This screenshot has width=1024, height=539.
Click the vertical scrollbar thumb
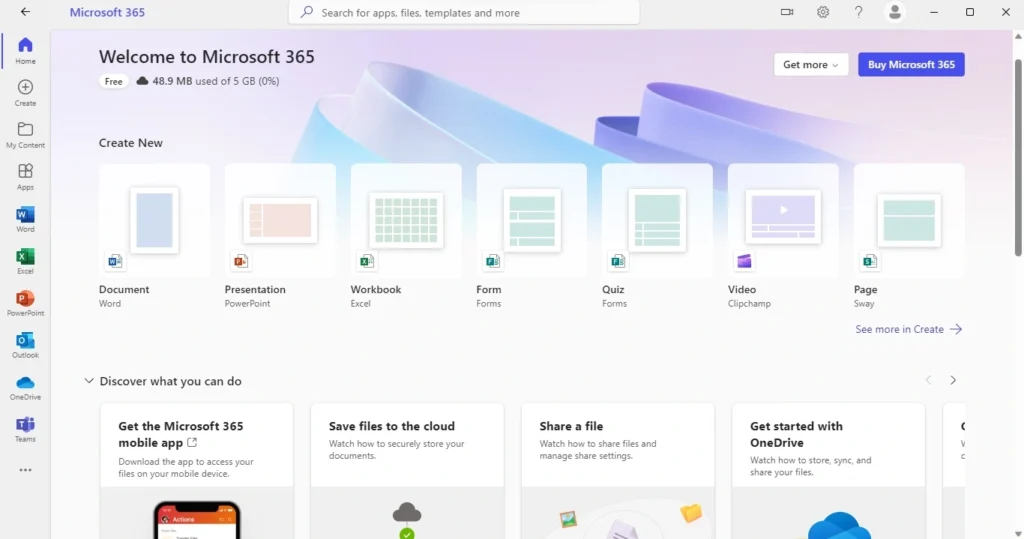[1018, 157]
